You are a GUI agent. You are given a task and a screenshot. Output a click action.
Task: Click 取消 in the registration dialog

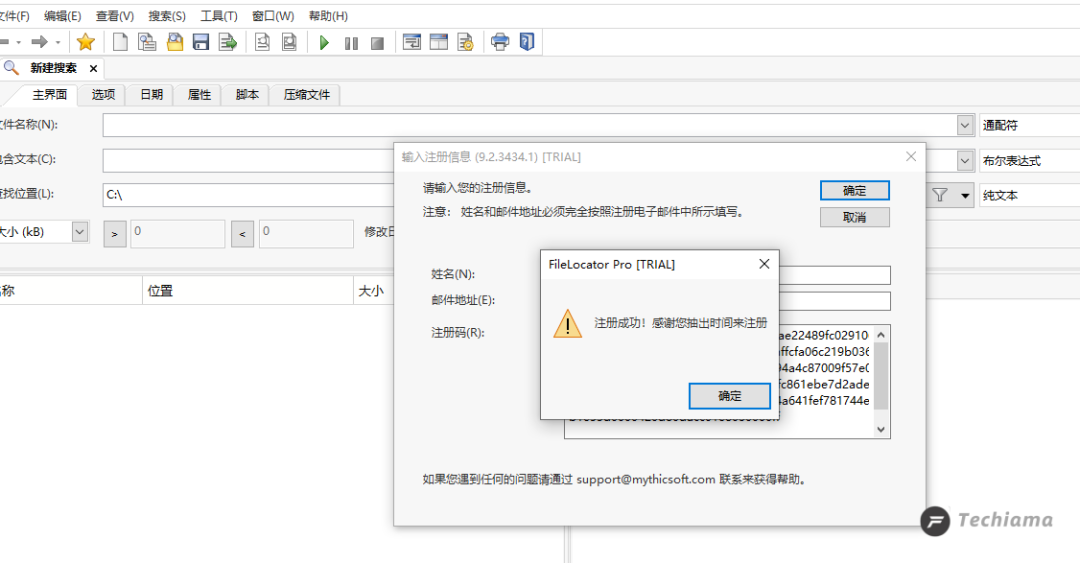click(855, 217)
